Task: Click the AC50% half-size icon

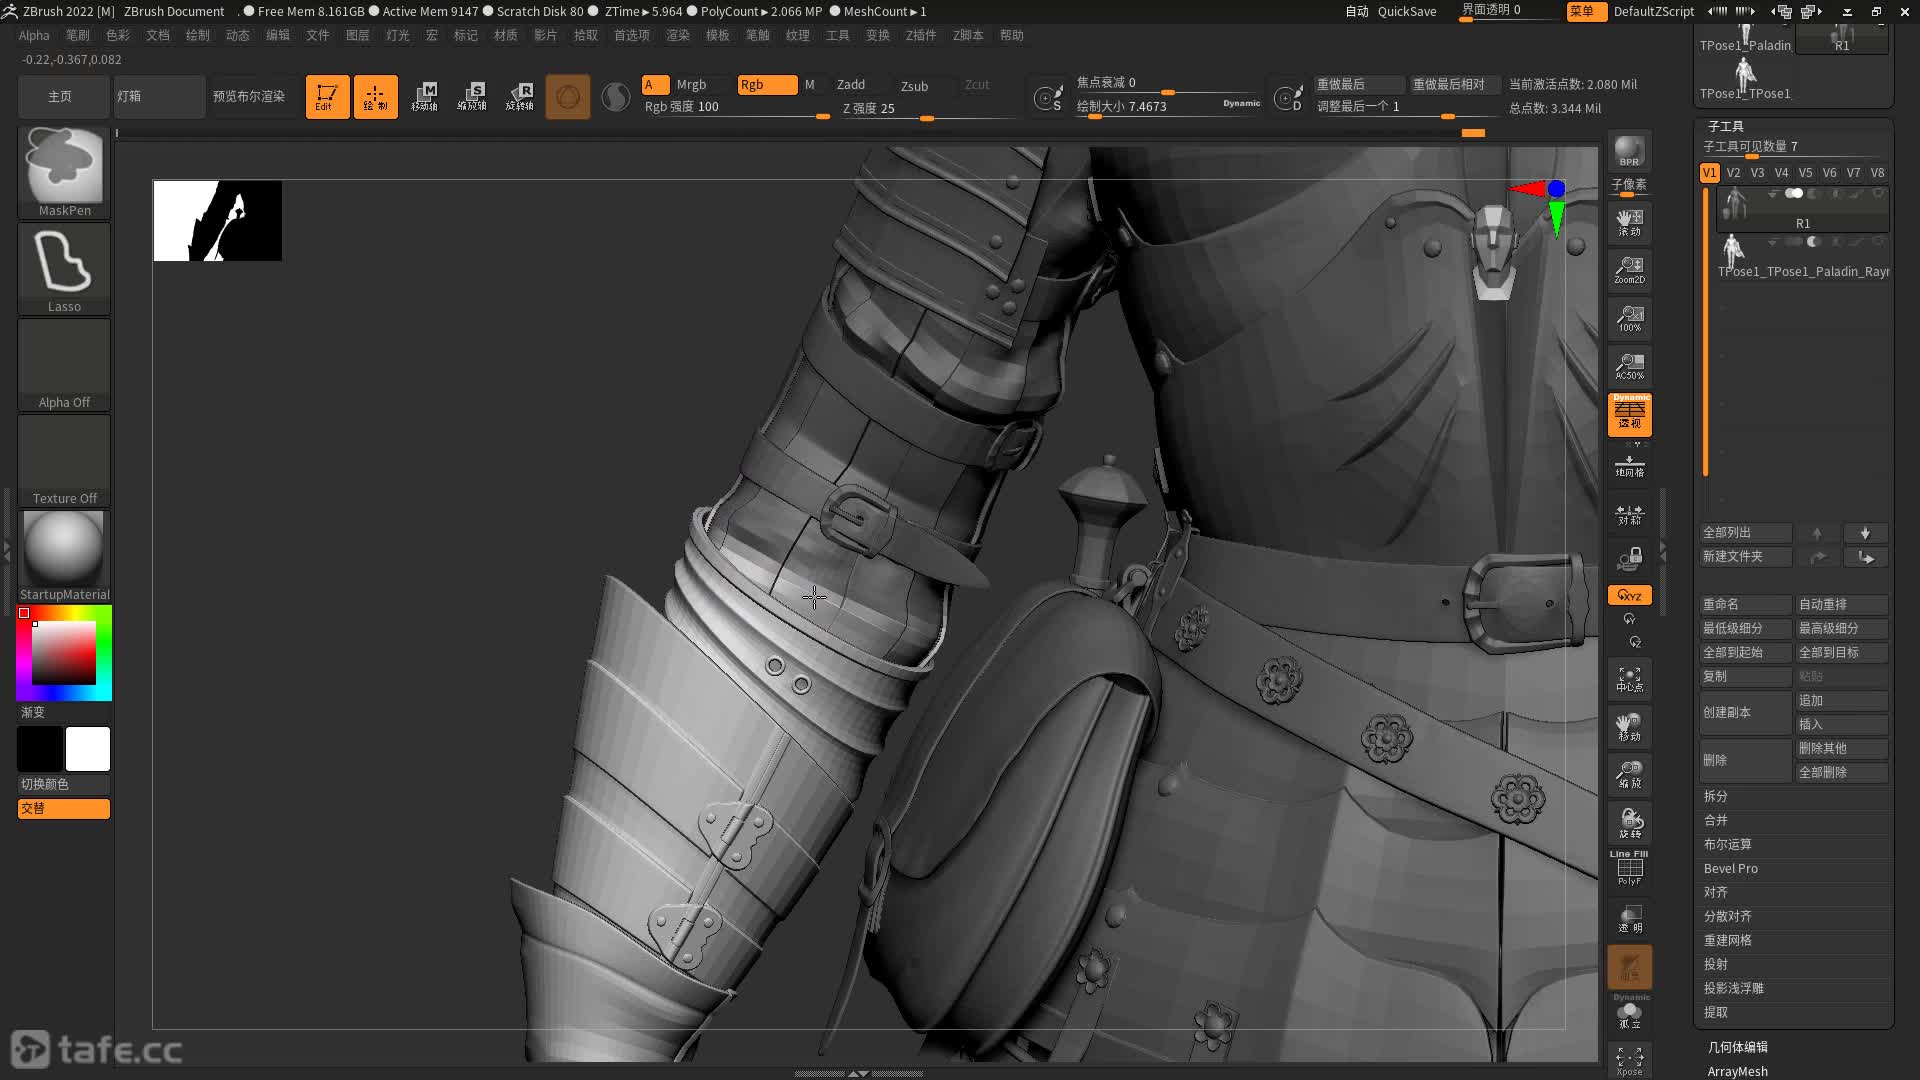Action: (1629, 366)
